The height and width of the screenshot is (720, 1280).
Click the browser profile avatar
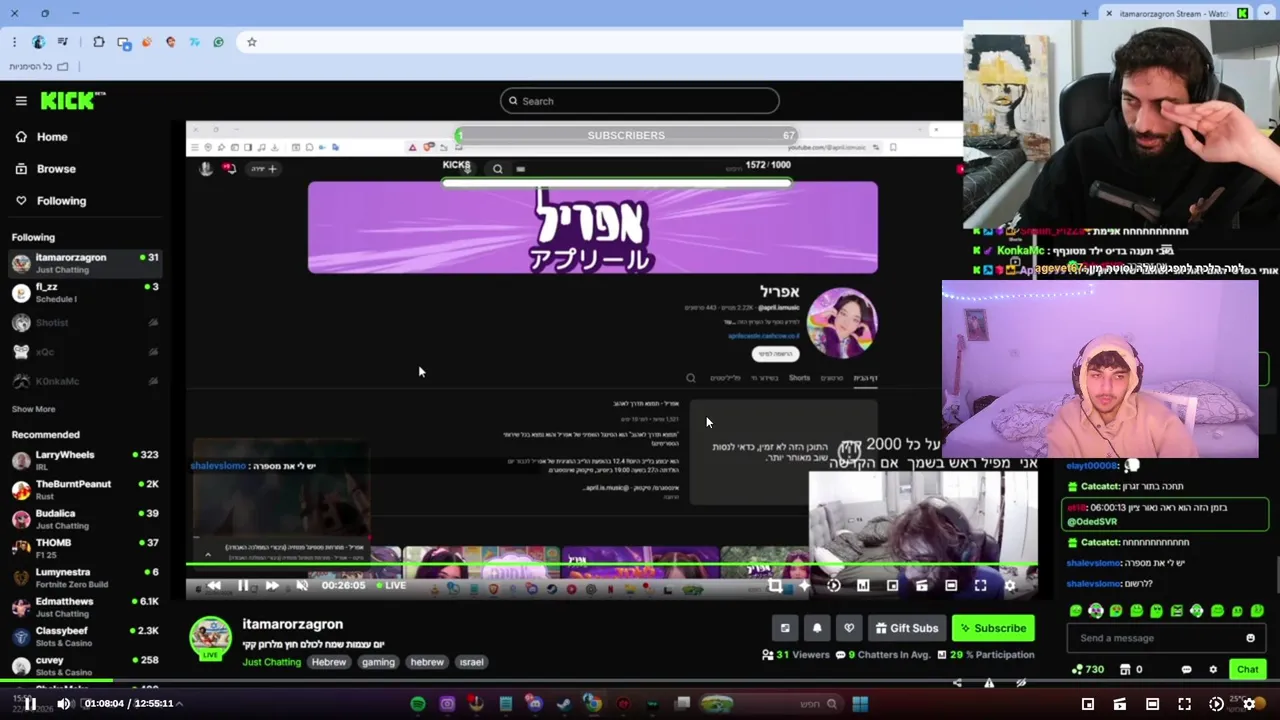click(x=38, y=42)
